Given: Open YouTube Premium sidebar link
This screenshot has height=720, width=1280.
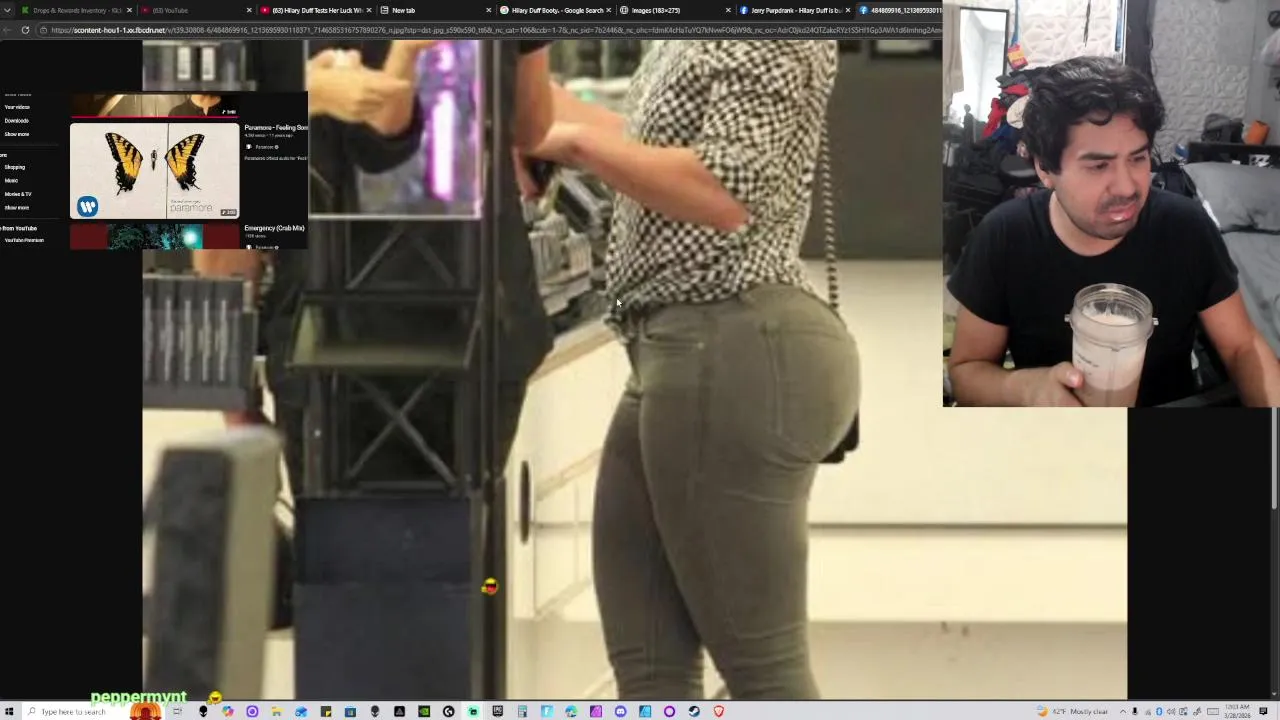Looking at the screenshot, I should pos(24,240).
